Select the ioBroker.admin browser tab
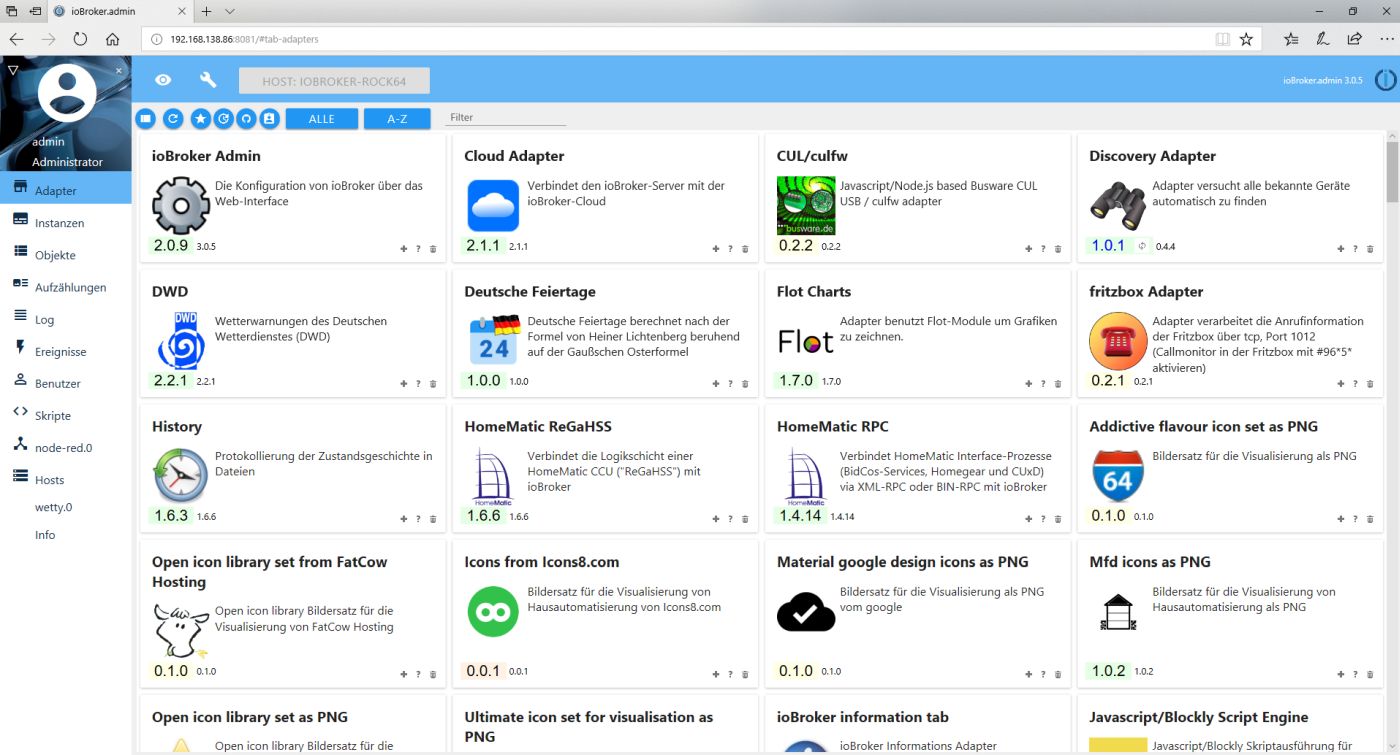This screenshot has width=1400, height=755. 120,11
